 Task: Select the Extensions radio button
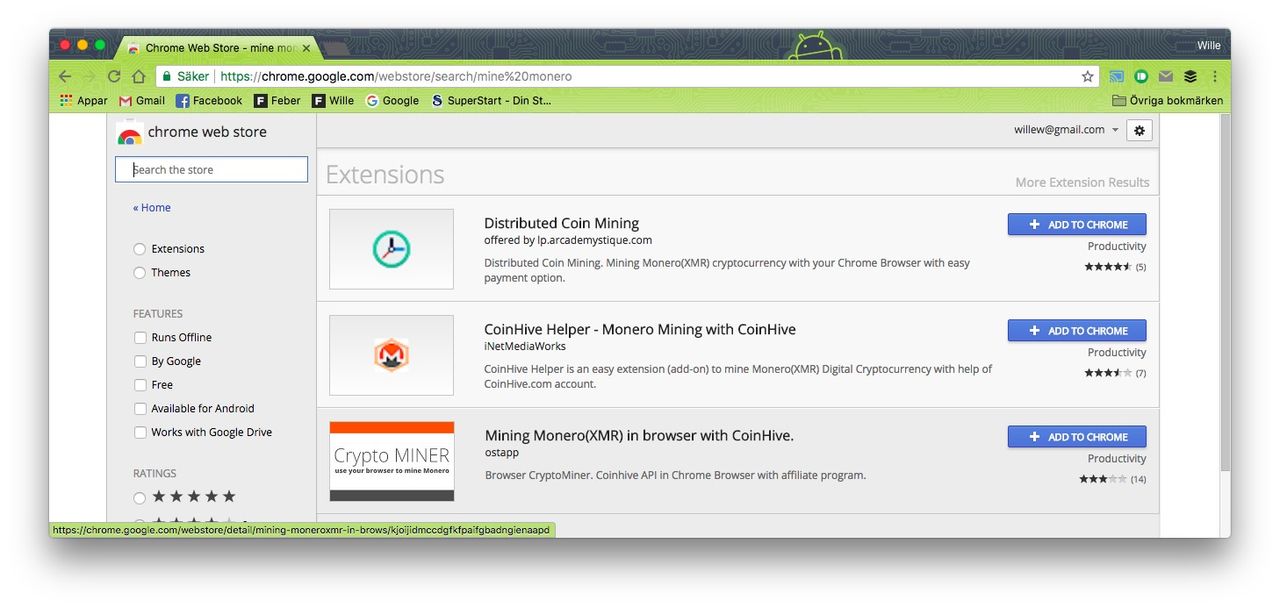coord(140,249)
